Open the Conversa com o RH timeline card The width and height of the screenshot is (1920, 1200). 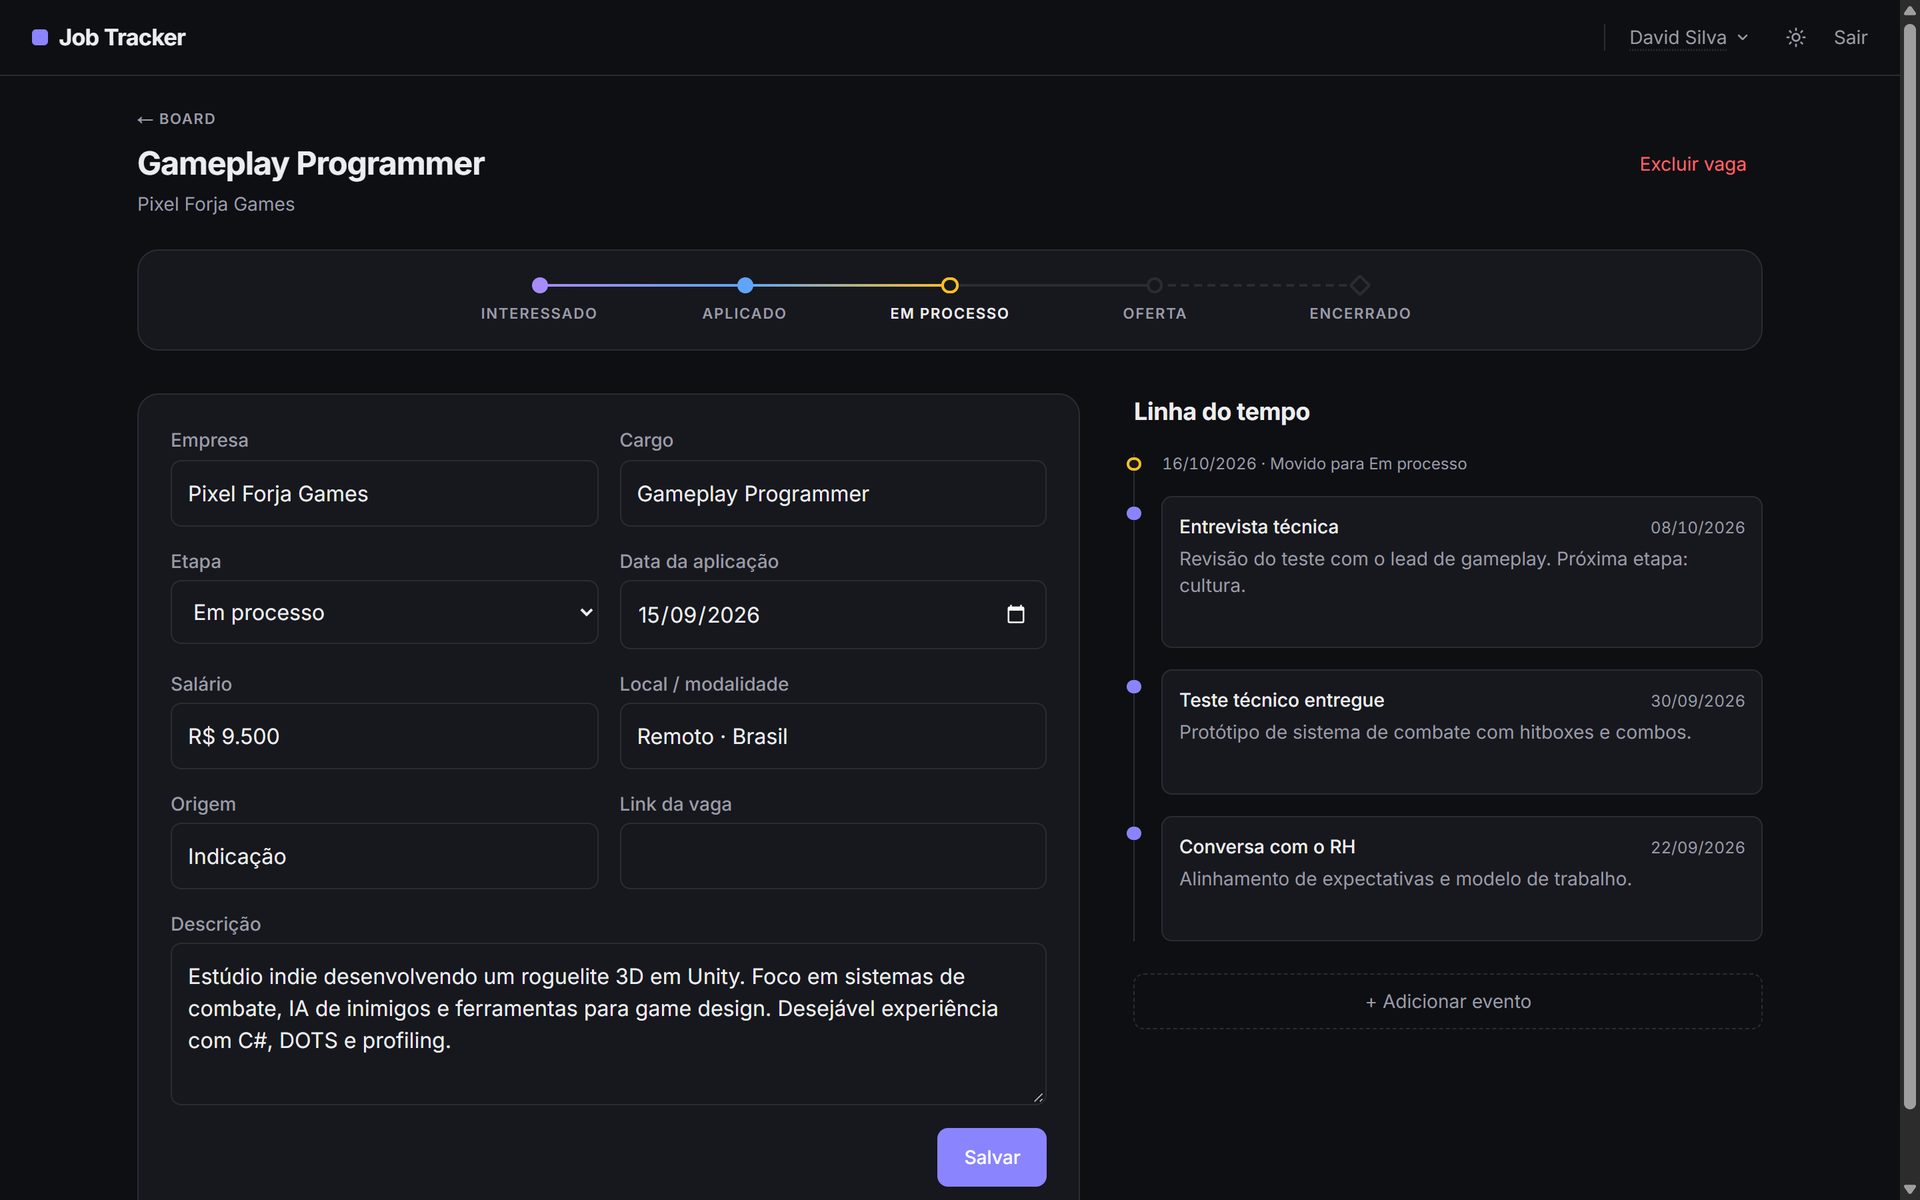coord(1461,878)
